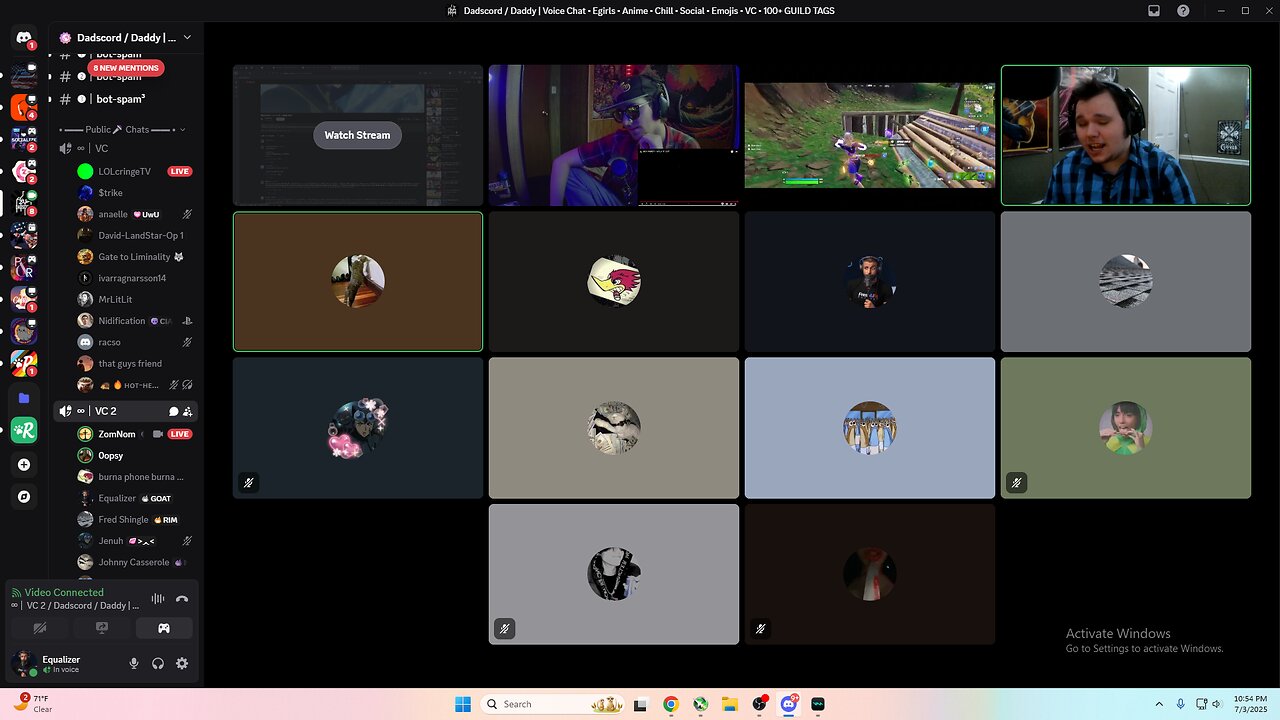
Task: Click user Gate to Liminality
Action: tap(135, 256)
